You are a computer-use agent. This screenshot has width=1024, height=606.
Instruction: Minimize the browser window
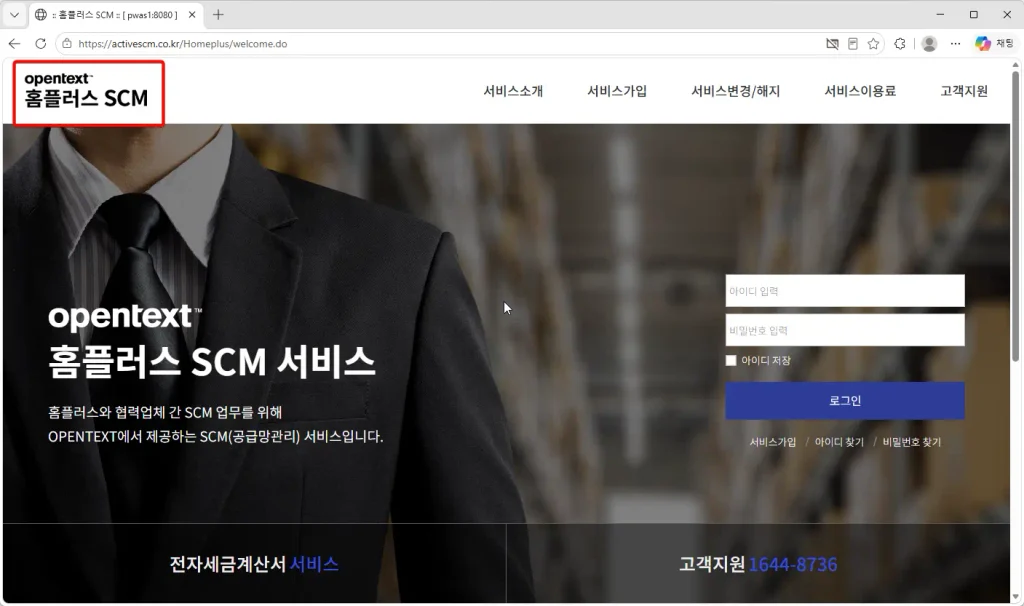(x=940, y=14)
